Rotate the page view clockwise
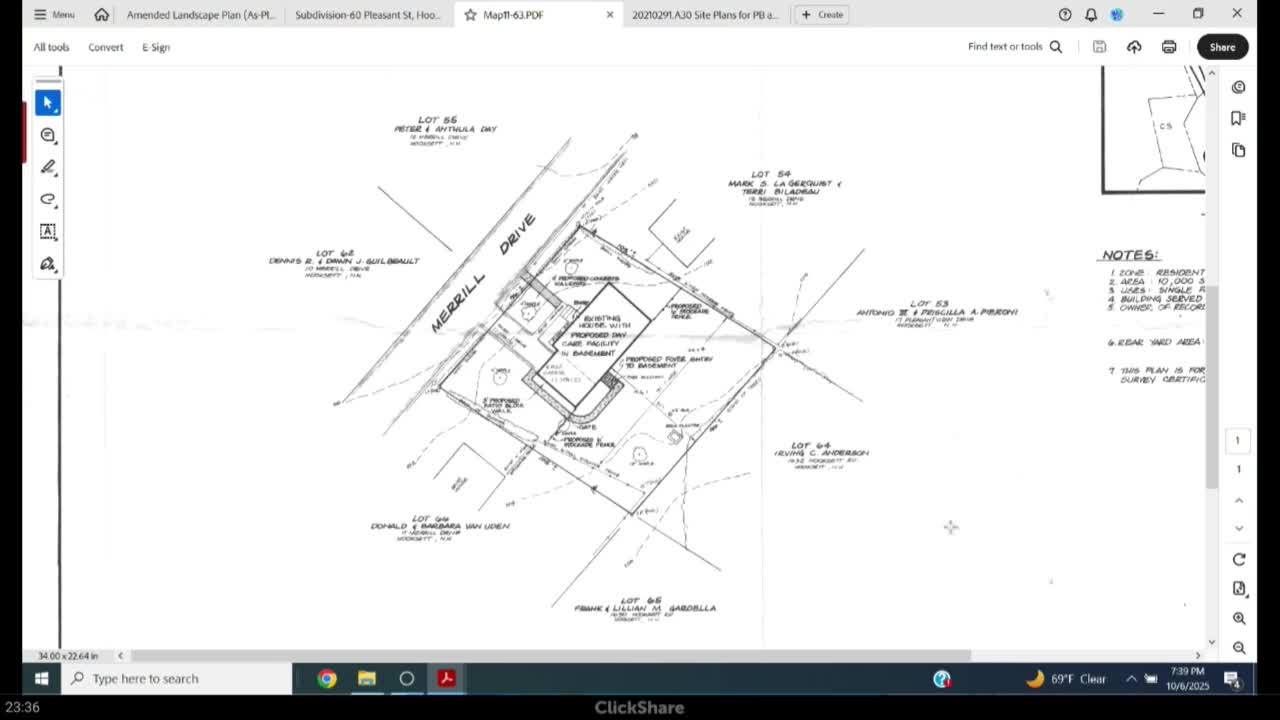This screenshot has height=720, width=1280. coord(1239,559)
